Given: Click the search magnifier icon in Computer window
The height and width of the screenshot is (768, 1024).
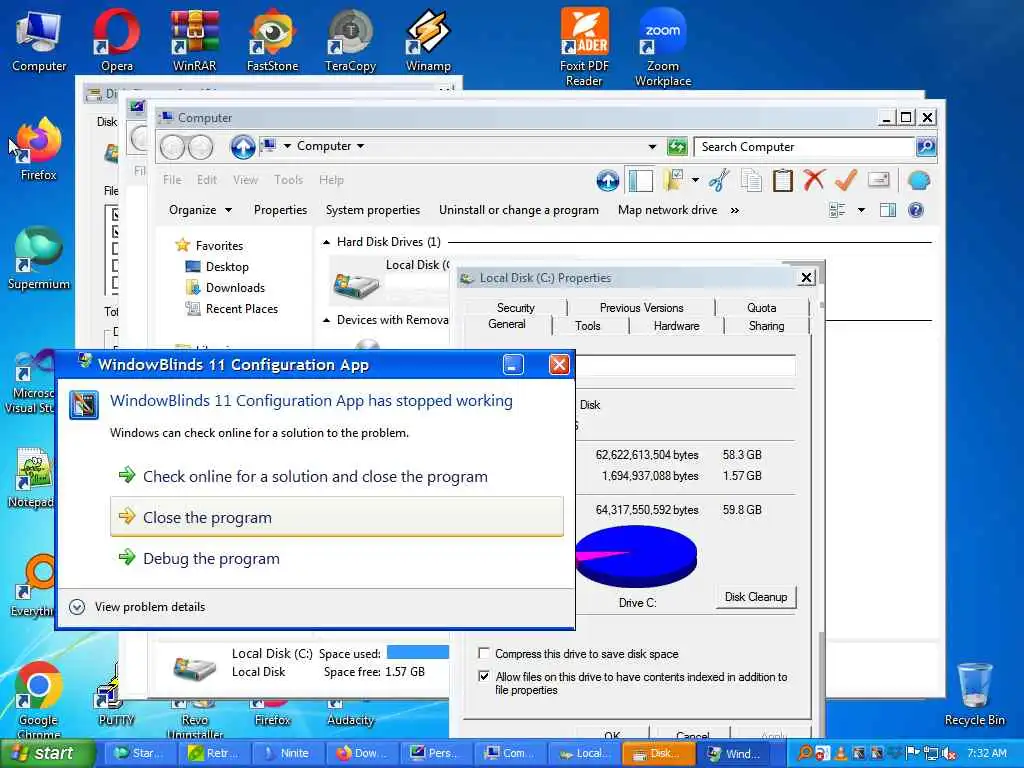Looking at the screenshot, I should pyautogui.click(x=926, y=147).
